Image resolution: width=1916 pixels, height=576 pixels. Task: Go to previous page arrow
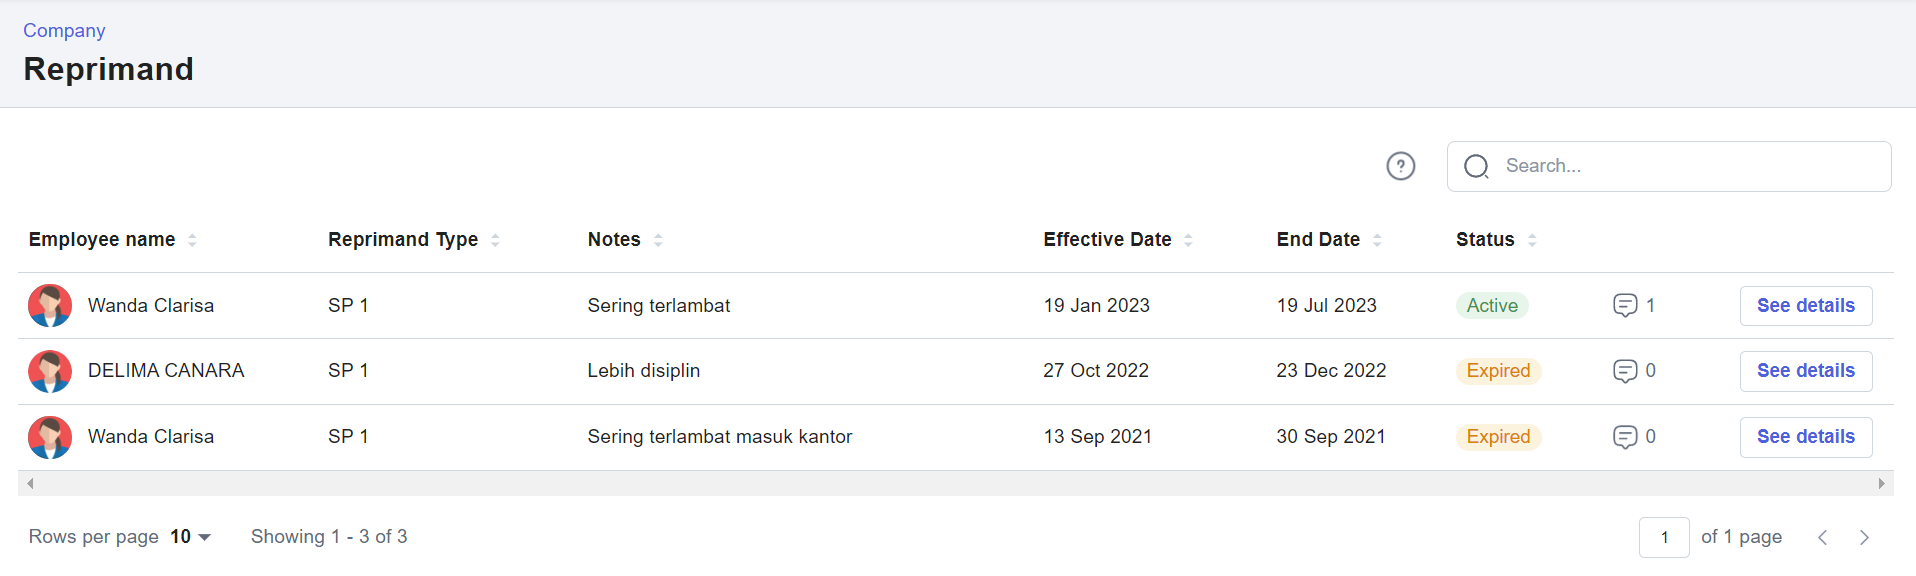(1822, 538)
